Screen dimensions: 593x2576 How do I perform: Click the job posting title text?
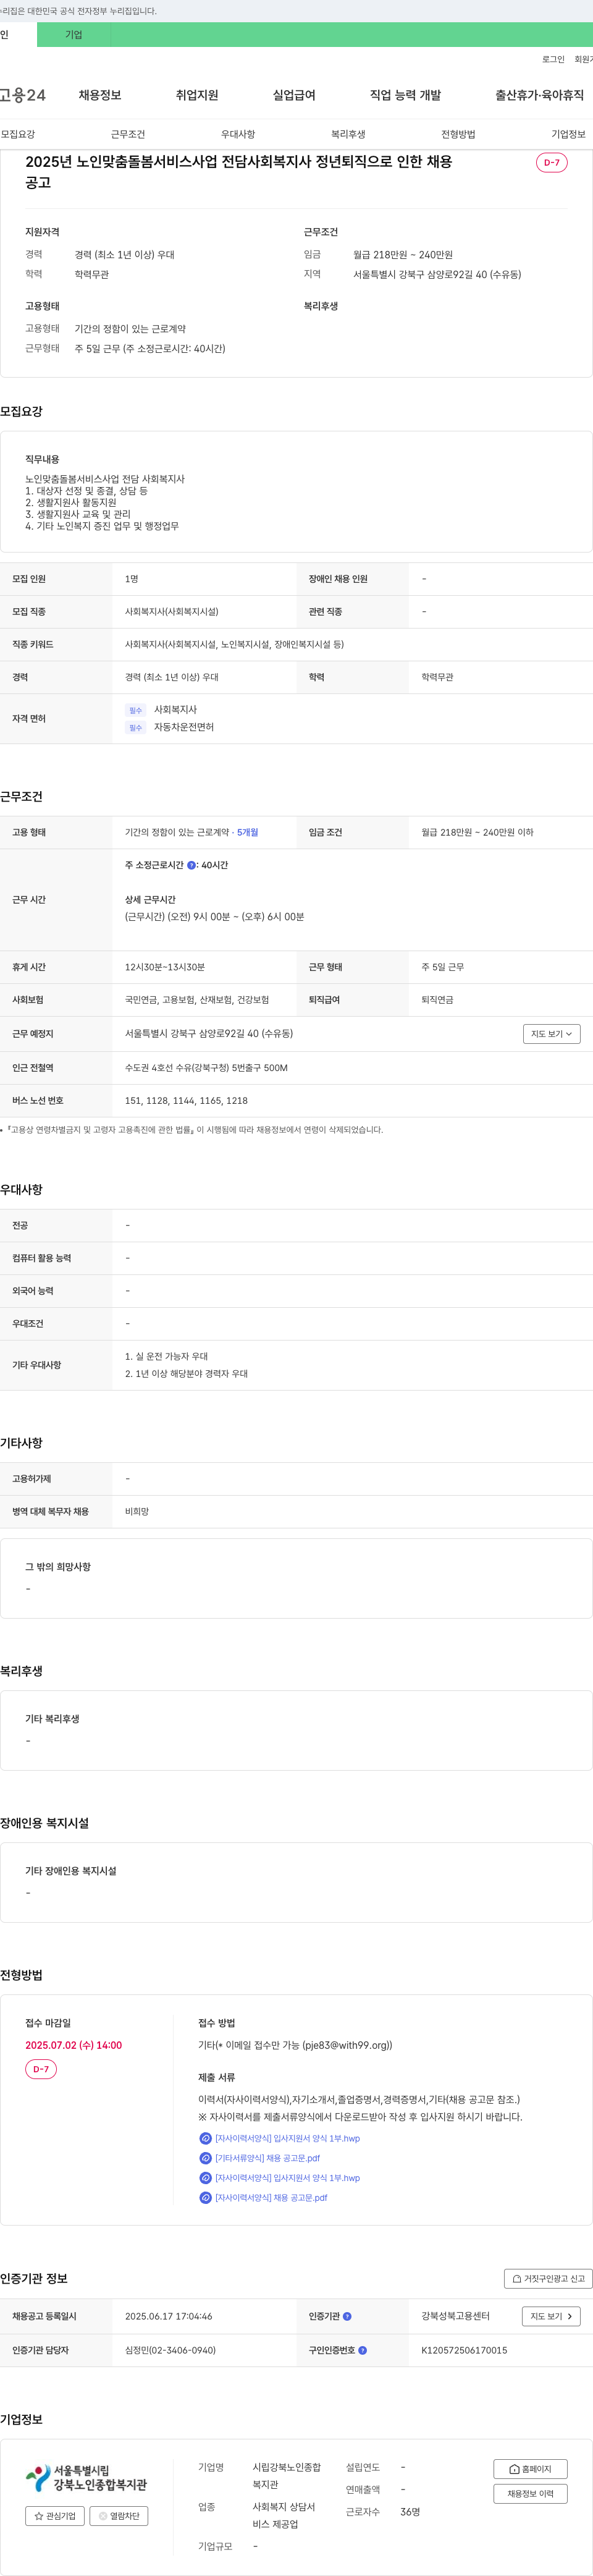[239, 172]
